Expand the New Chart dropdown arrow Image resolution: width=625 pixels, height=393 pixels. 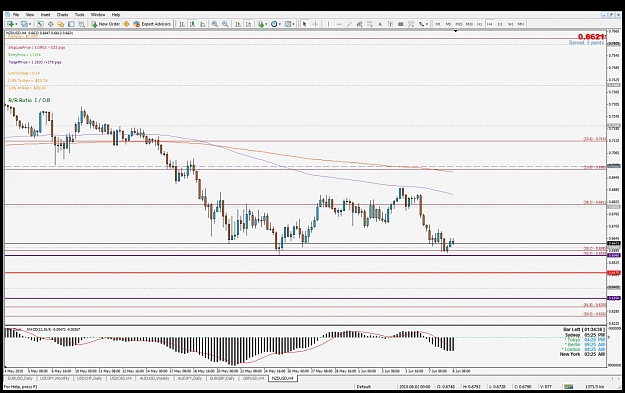tap(16, 24)
